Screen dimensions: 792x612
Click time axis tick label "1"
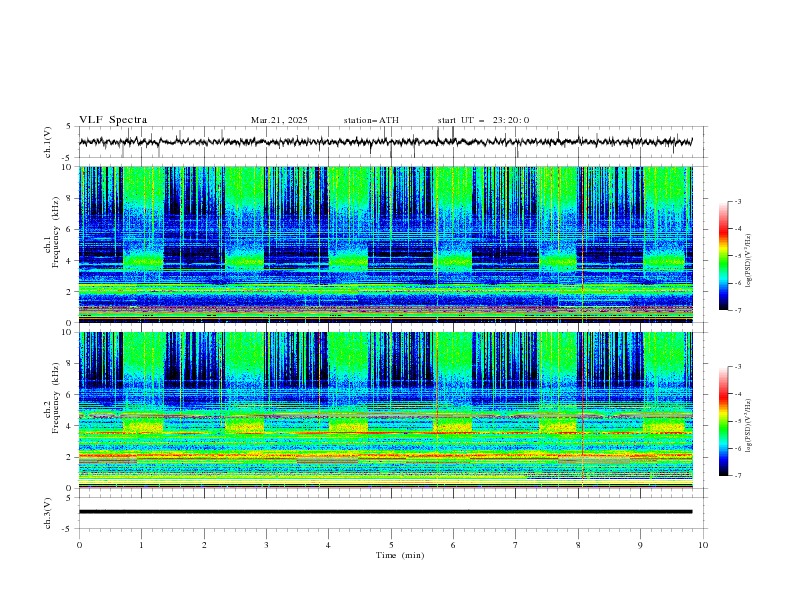tap(141, 545)
